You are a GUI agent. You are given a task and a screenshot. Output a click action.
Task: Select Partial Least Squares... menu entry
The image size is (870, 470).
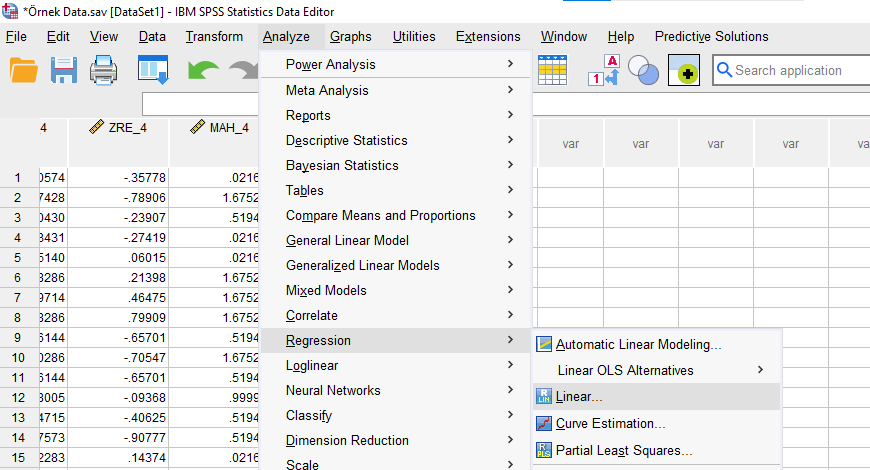623,450
